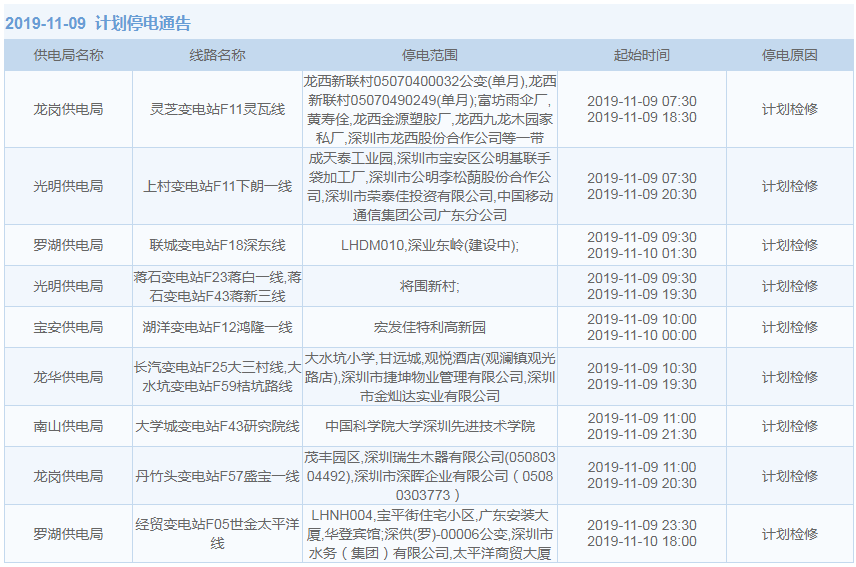Click the 丹竹头变电站F57盛宝一线 cell
The height and width of the screenshot is (567, 856).
pos(217,476)
